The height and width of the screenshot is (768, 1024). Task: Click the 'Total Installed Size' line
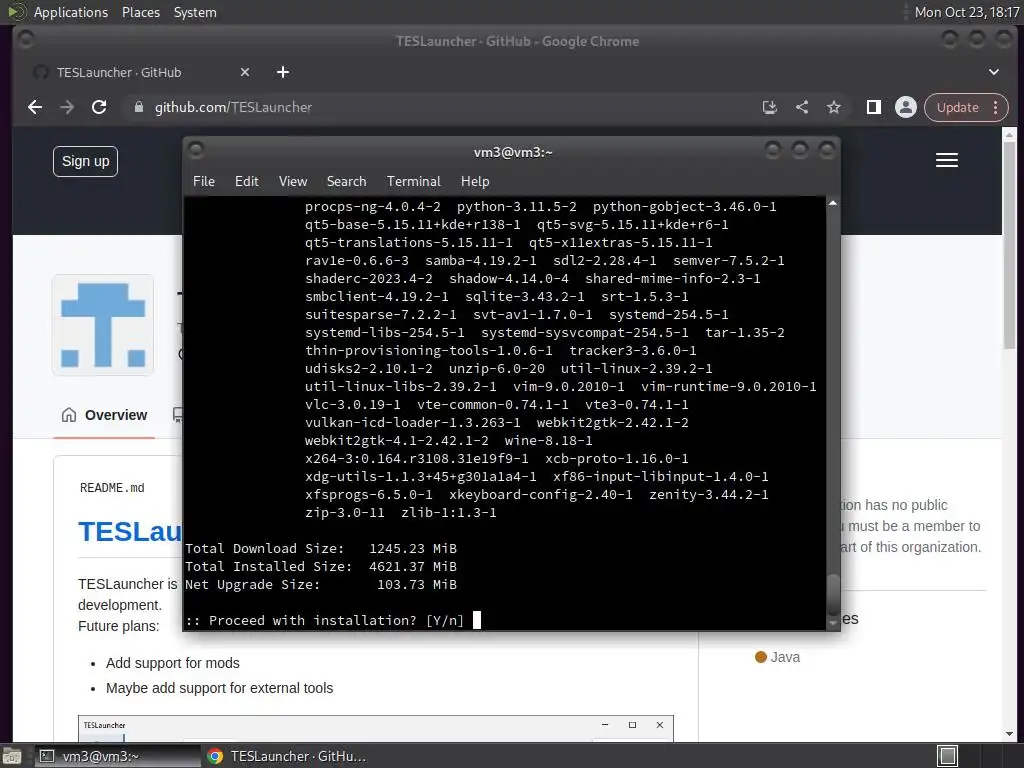[321, 566]
